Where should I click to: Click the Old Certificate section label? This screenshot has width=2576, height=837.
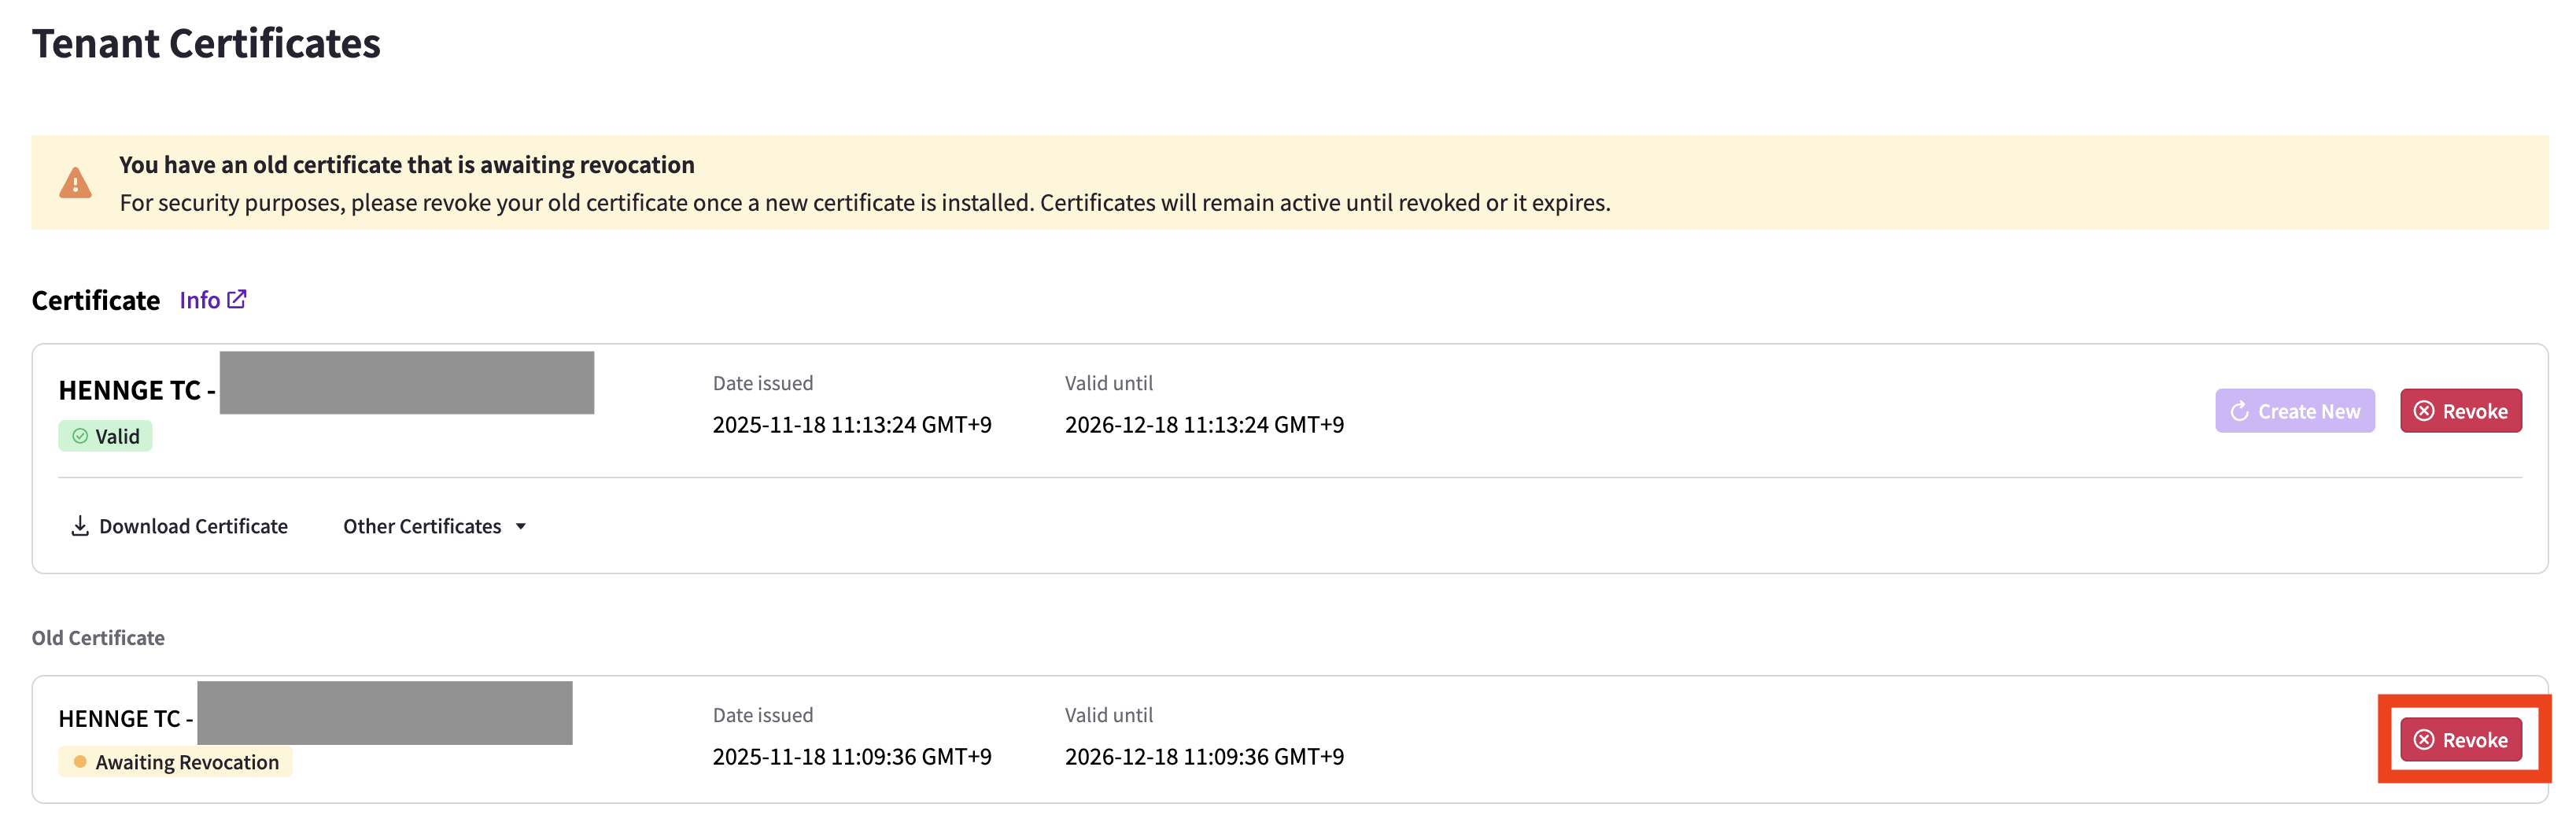(98, 638)
